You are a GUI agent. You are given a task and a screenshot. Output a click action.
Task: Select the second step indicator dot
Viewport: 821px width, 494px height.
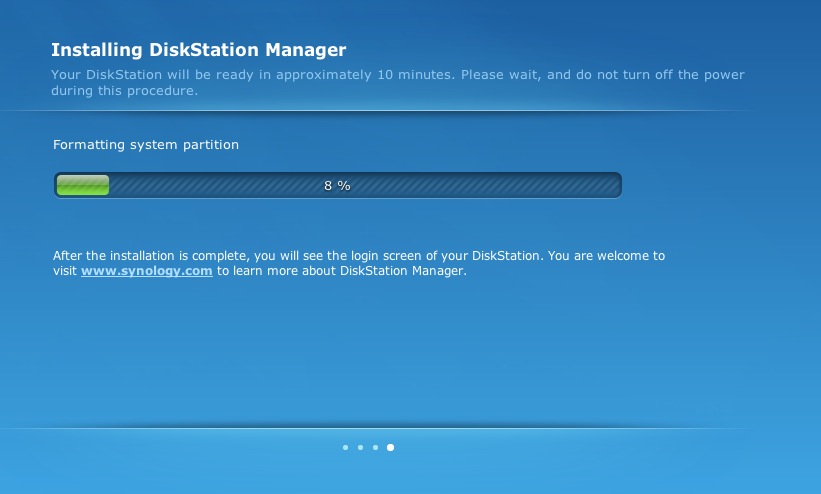(x=360, y=447)
